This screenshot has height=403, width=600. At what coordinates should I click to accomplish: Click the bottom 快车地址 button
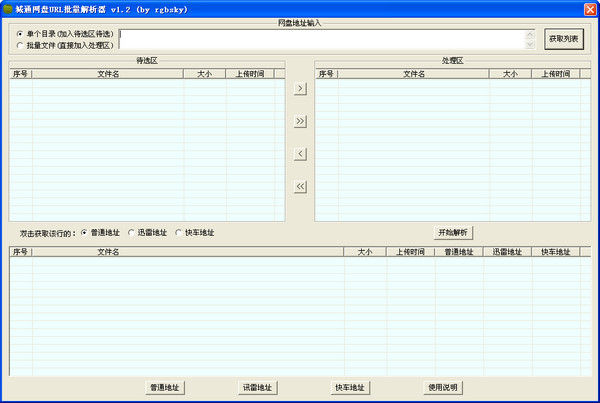coord(350,388)
